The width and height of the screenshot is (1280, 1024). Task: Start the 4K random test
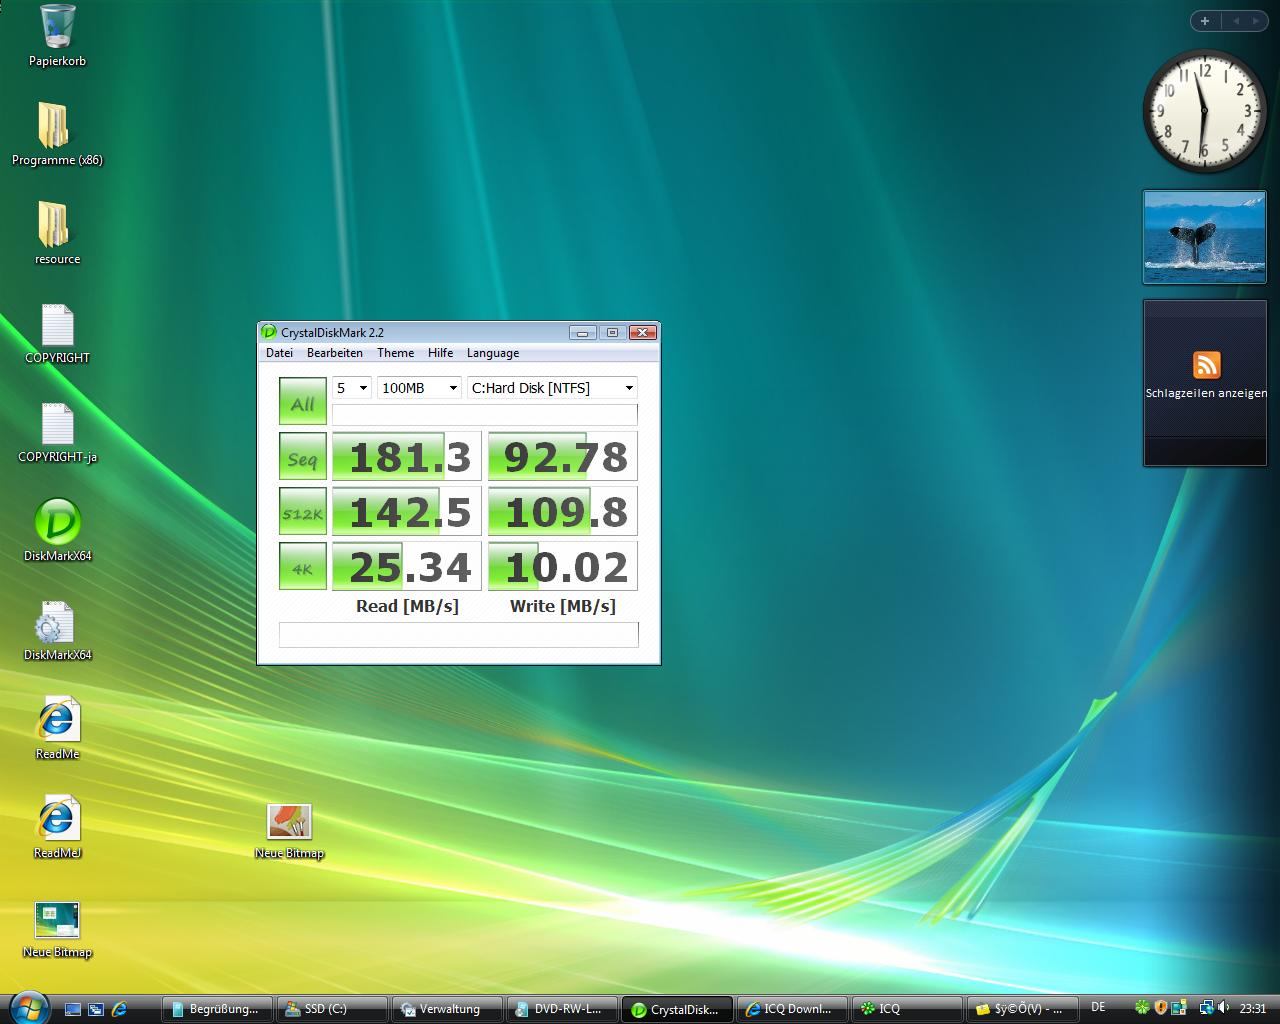click(303, 566)
